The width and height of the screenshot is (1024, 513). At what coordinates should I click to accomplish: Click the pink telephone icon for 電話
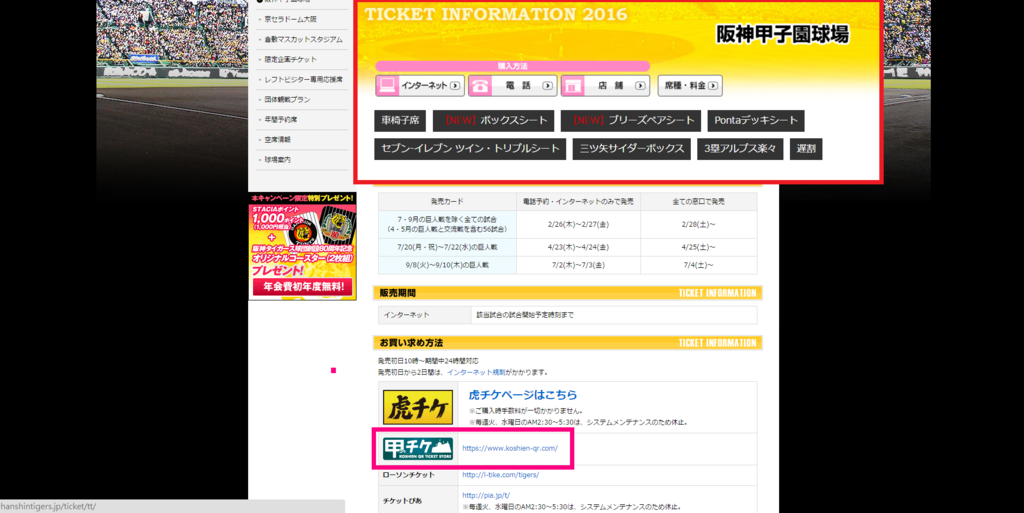tap(480, 86)
